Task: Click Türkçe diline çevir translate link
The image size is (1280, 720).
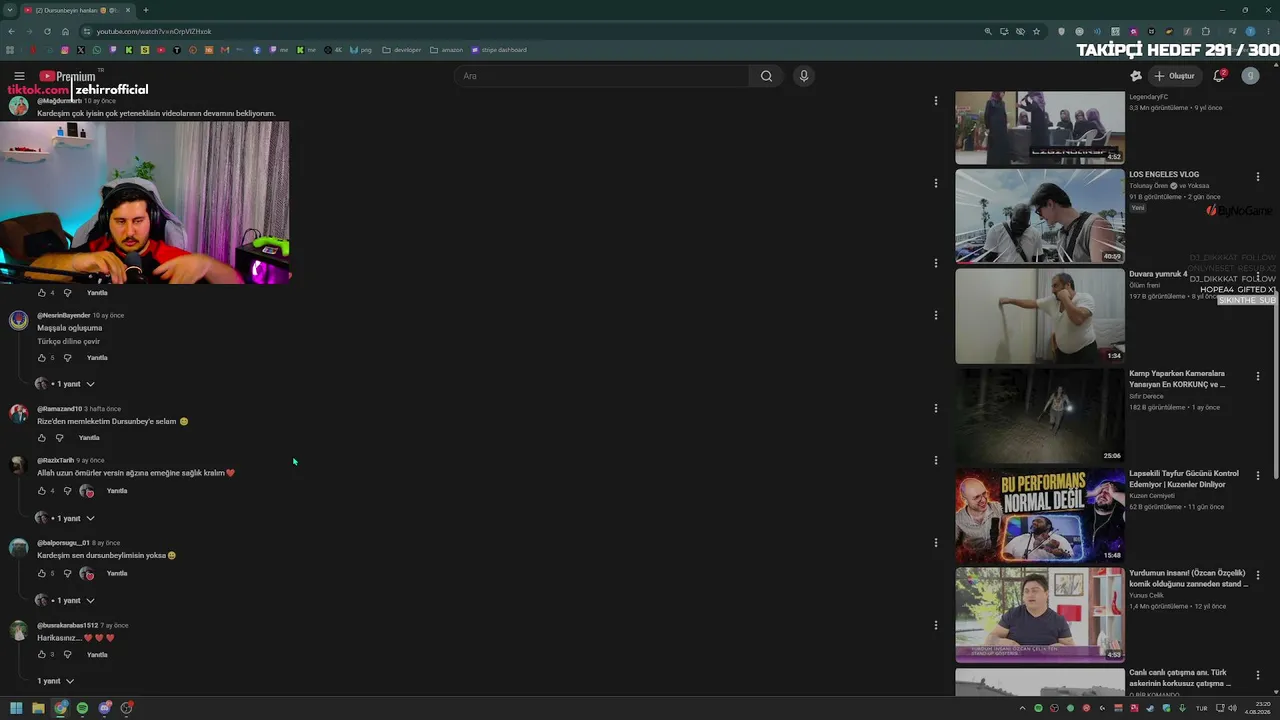Action: [69, 342]
